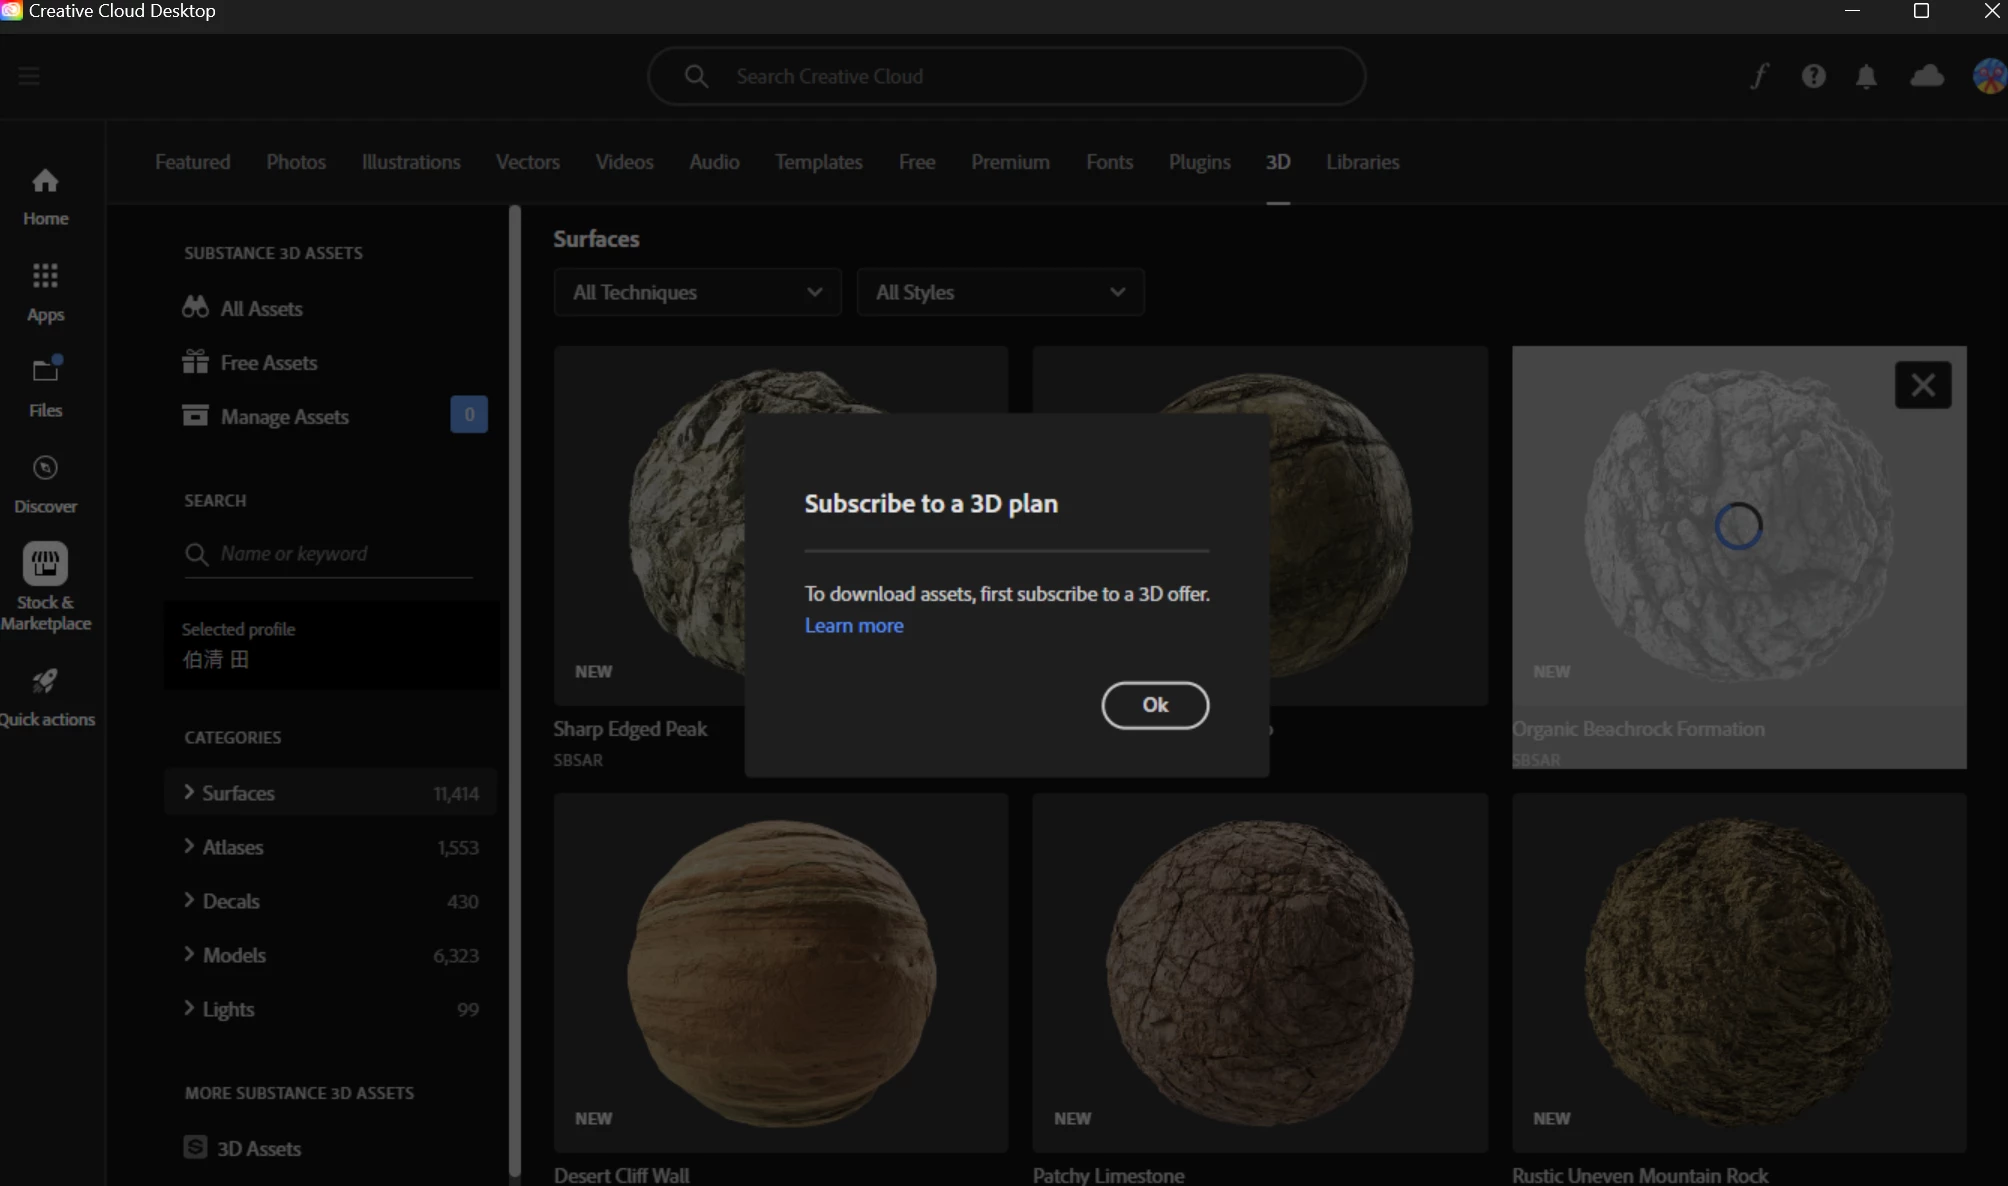Screen dimensions: 2008x1186
Task: Expand the Atlases category
Action: coord(232,847)
